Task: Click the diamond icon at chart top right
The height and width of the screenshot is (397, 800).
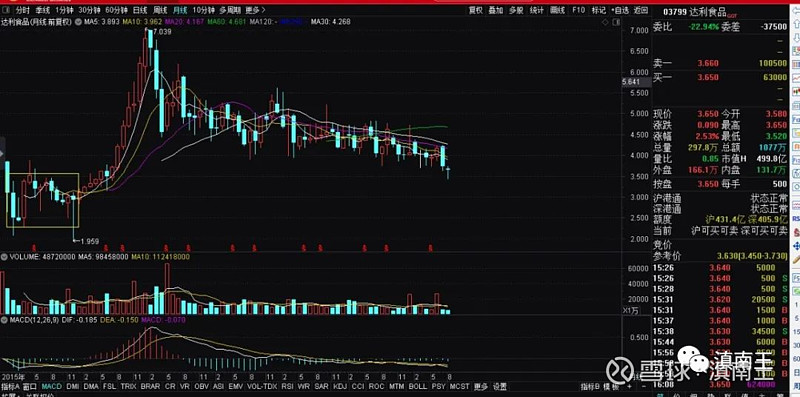Action: click(x=606, y=22)
